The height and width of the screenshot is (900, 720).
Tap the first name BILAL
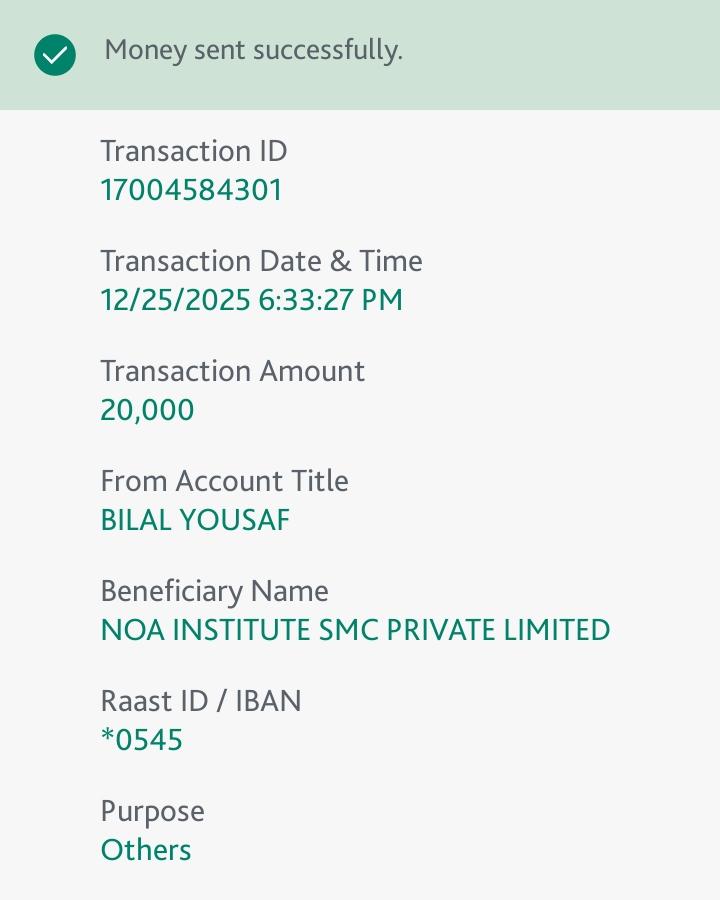[138, 520]
